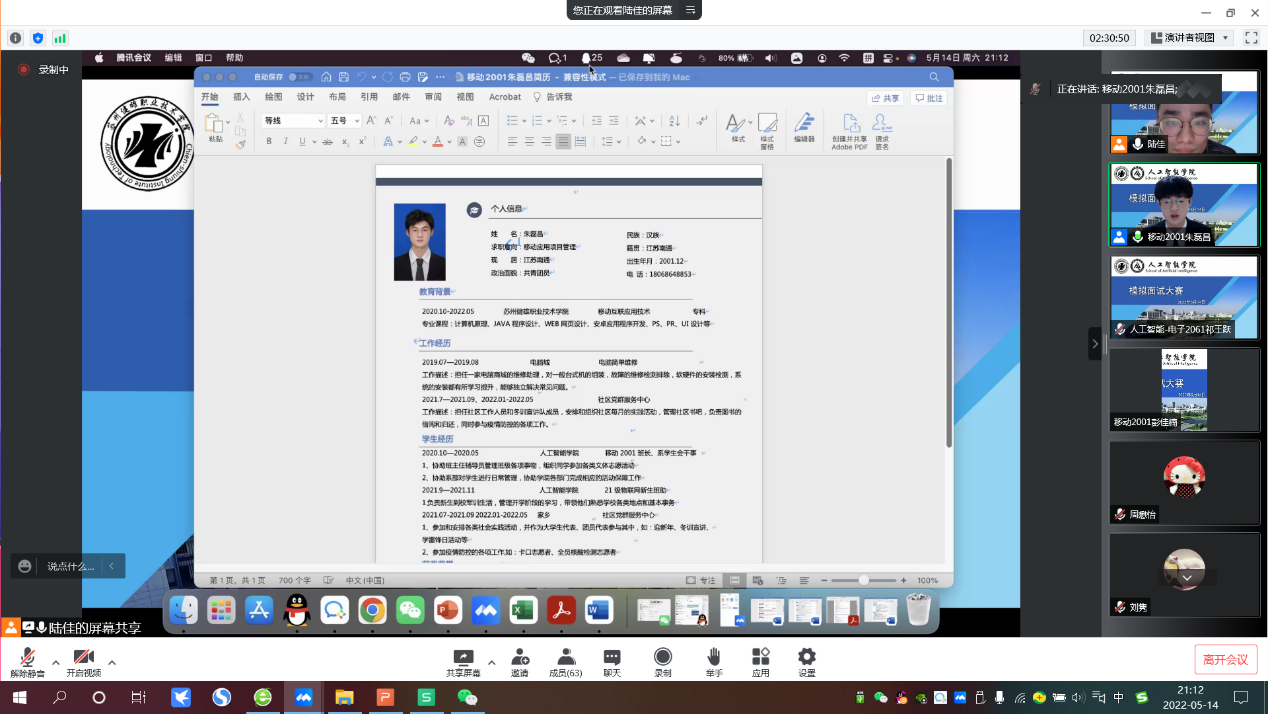Collapse the participant video sidebar
This screenshot has height=714, width=1268.
pyautogui.click(x=1094, y=343)
